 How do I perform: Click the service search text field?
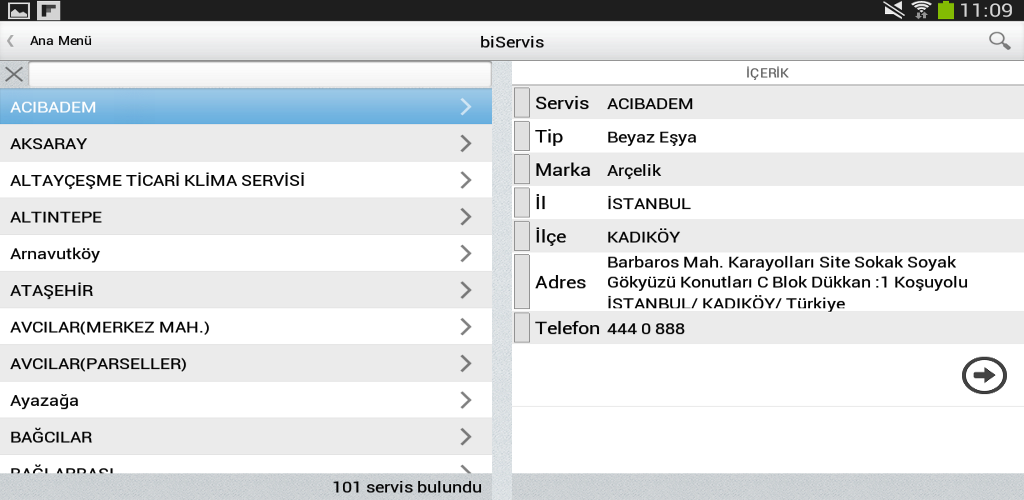pyautogui.click(x=260, y=74)
